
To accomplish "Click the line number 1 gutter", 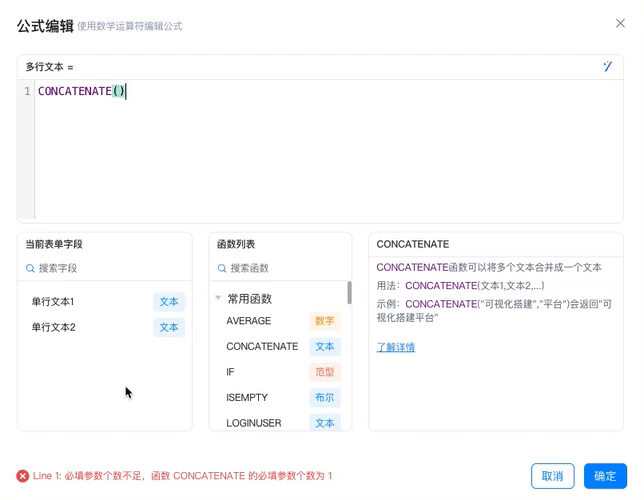I will (27, 91).
